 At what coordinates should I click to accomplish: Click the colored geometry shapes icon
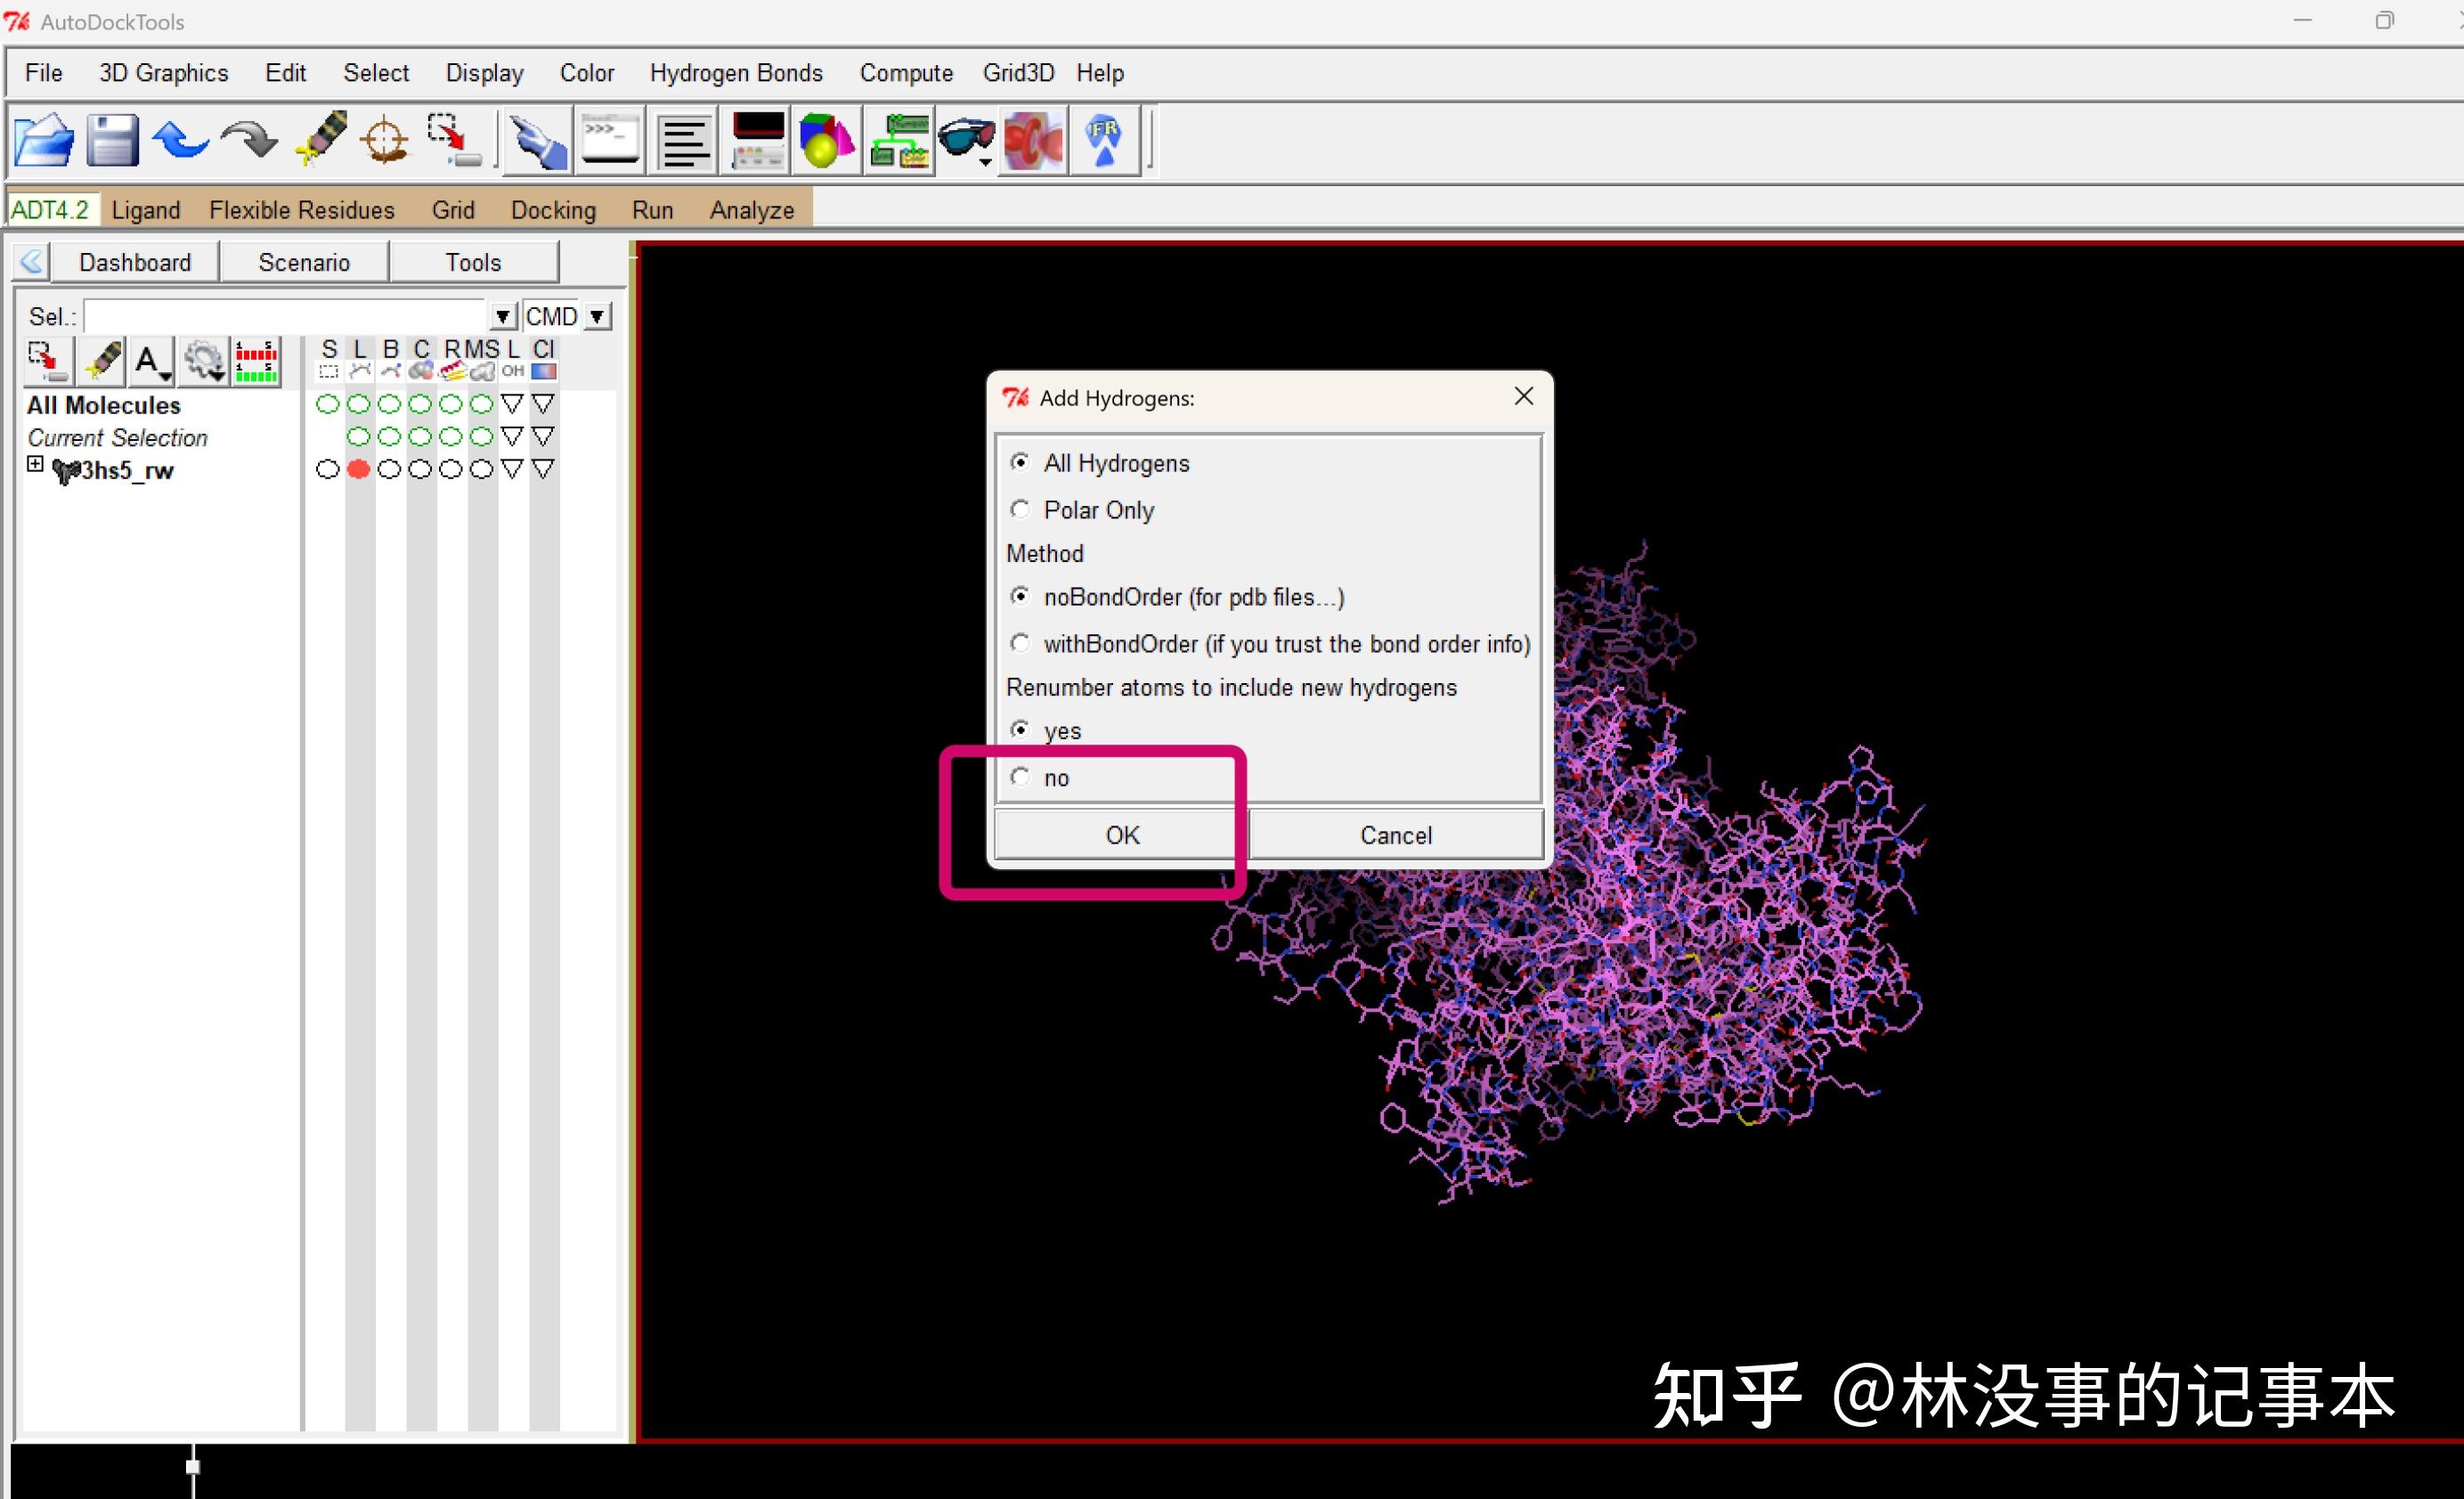[x=827, y=140]
